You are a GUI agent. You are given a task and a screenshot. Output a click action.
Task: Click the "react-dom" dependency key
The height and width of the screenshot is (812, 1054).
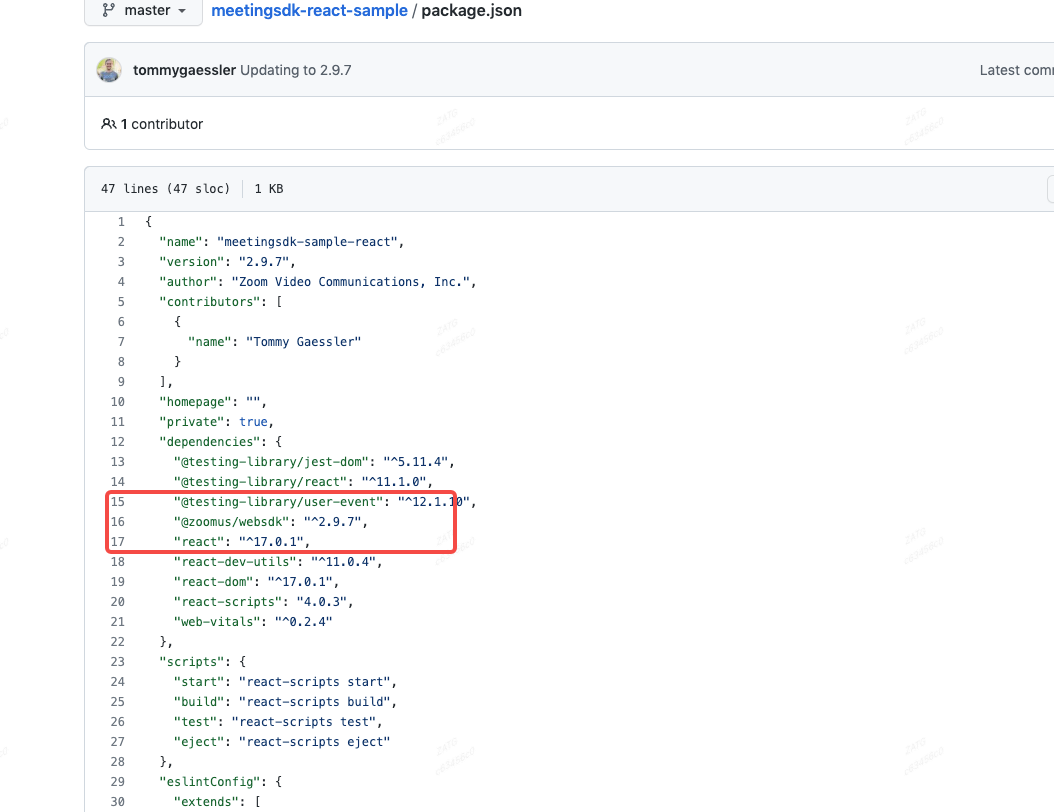tap(213, 581)
